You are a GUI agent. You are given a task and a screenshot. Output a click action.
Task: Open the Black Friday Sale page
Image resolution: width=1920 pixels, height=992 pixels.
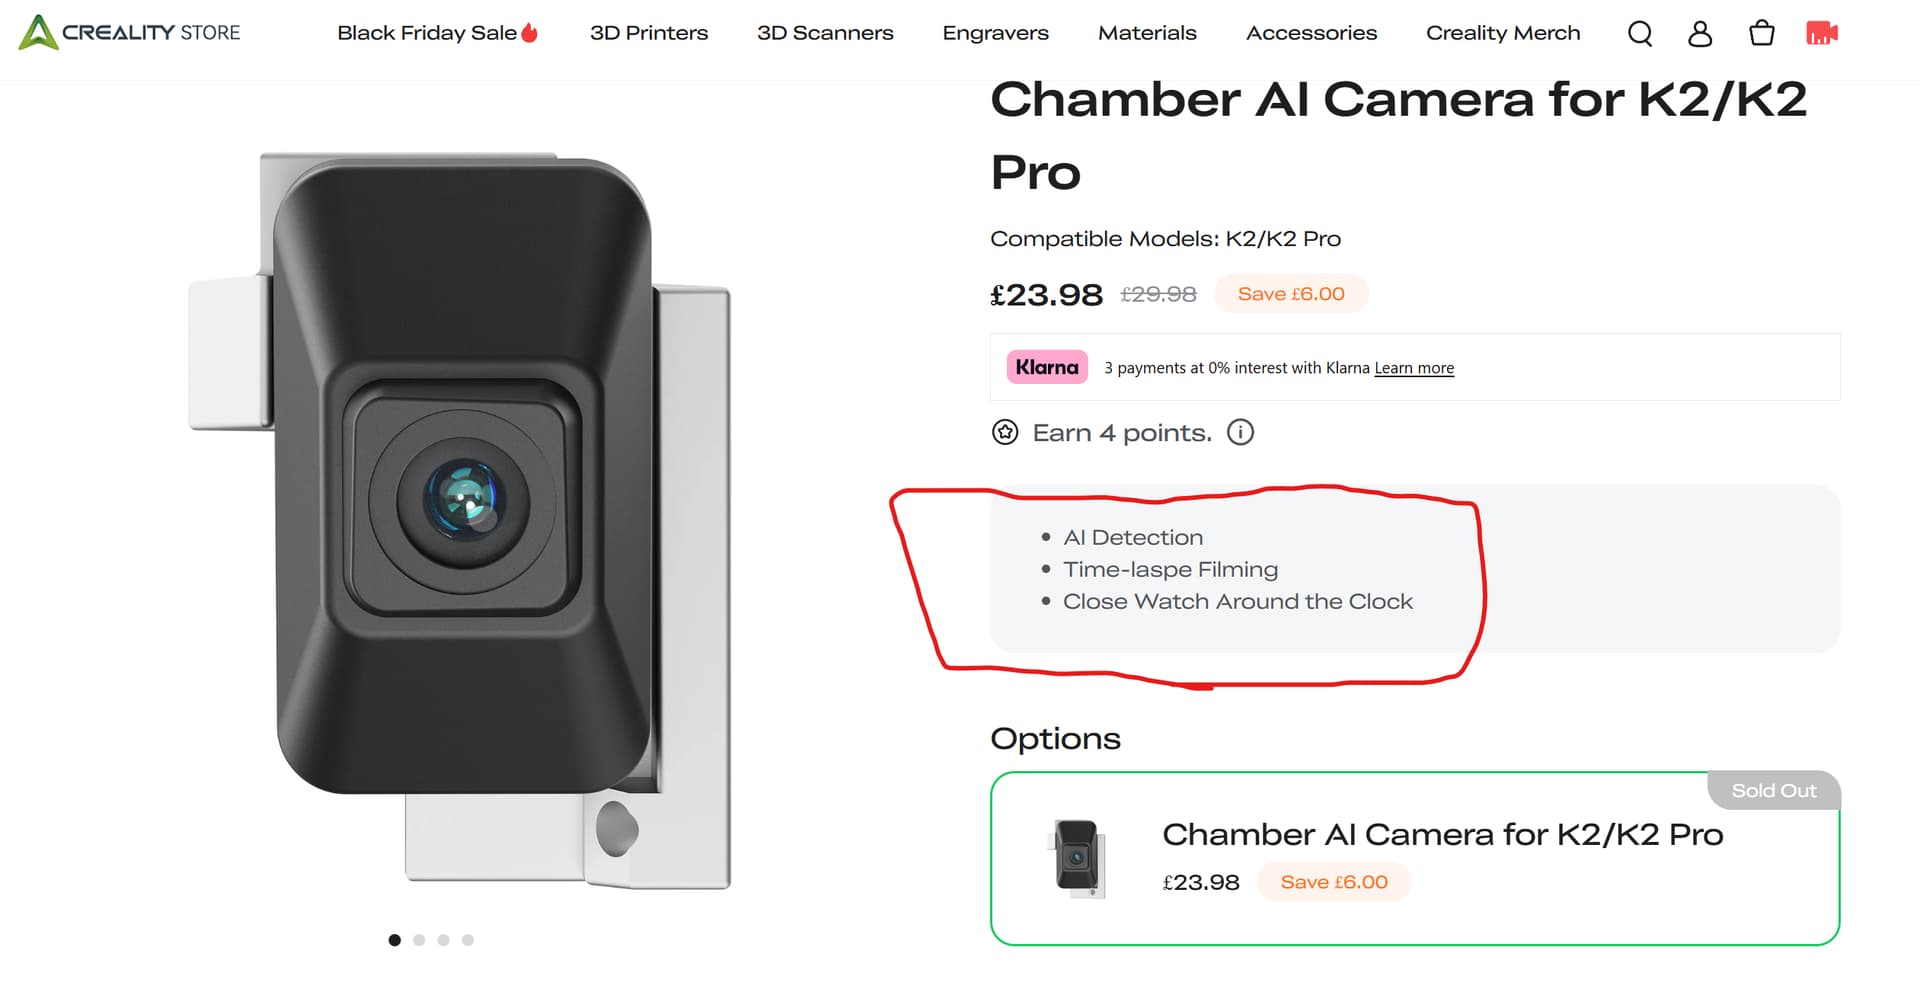pyautogui.click(x=437, y=33)
